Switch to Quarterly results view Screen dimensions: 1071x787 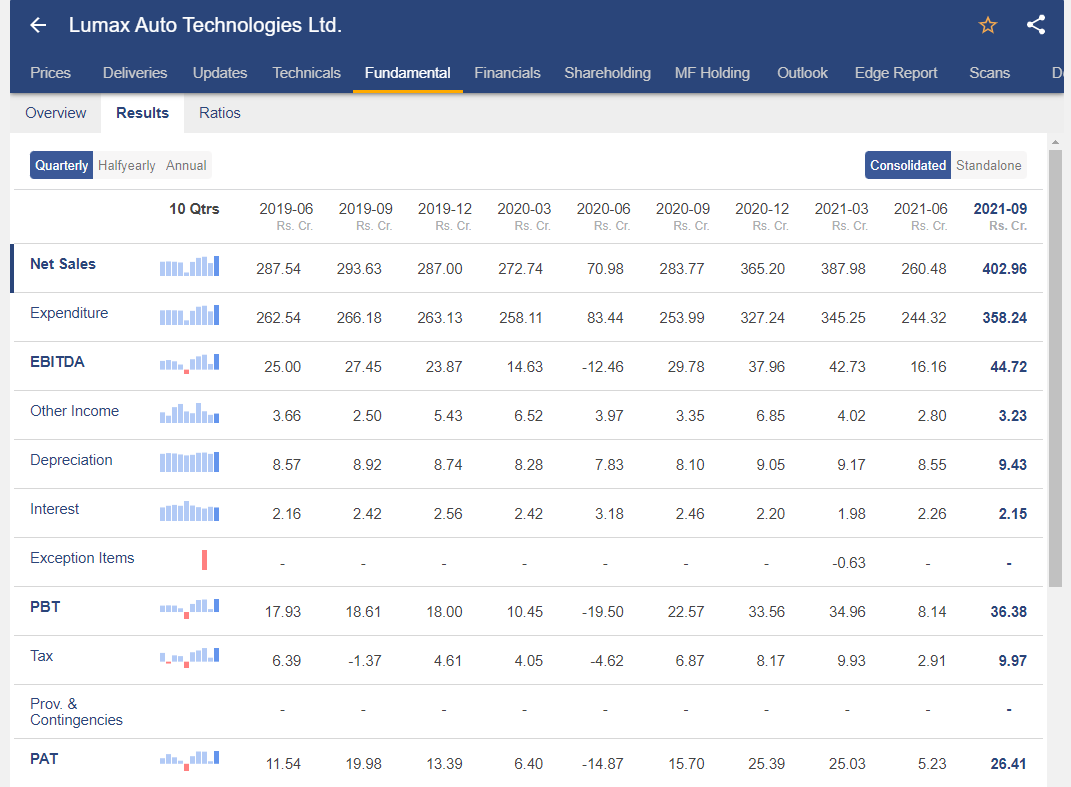click(x=61, y=165)
